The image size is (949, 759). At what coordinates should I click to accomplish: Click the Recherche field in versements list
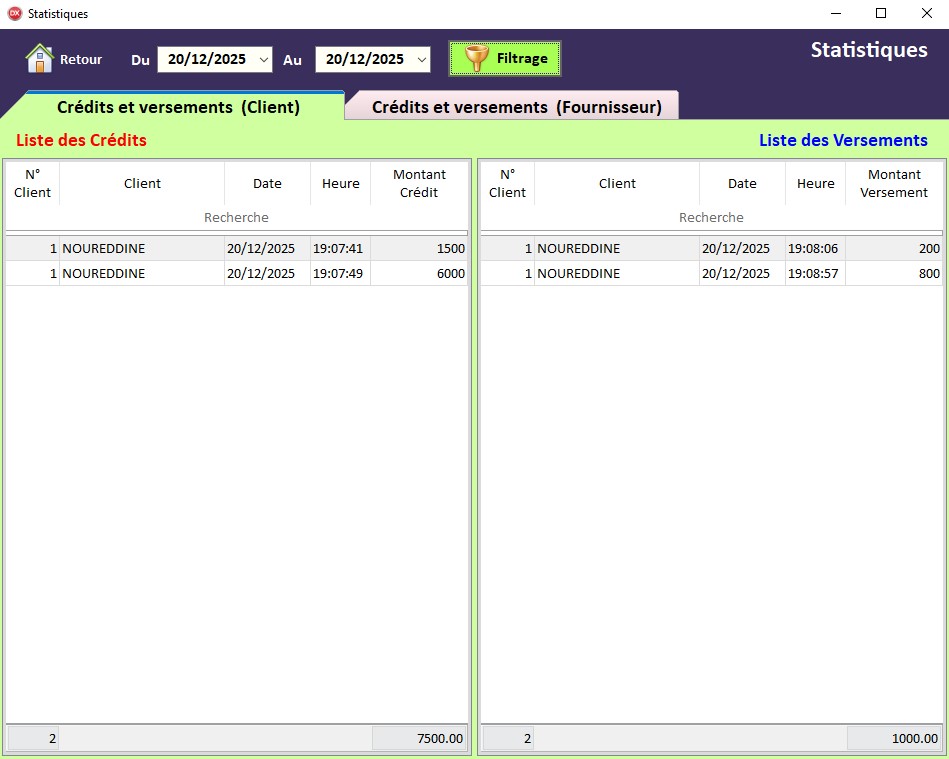711,217
